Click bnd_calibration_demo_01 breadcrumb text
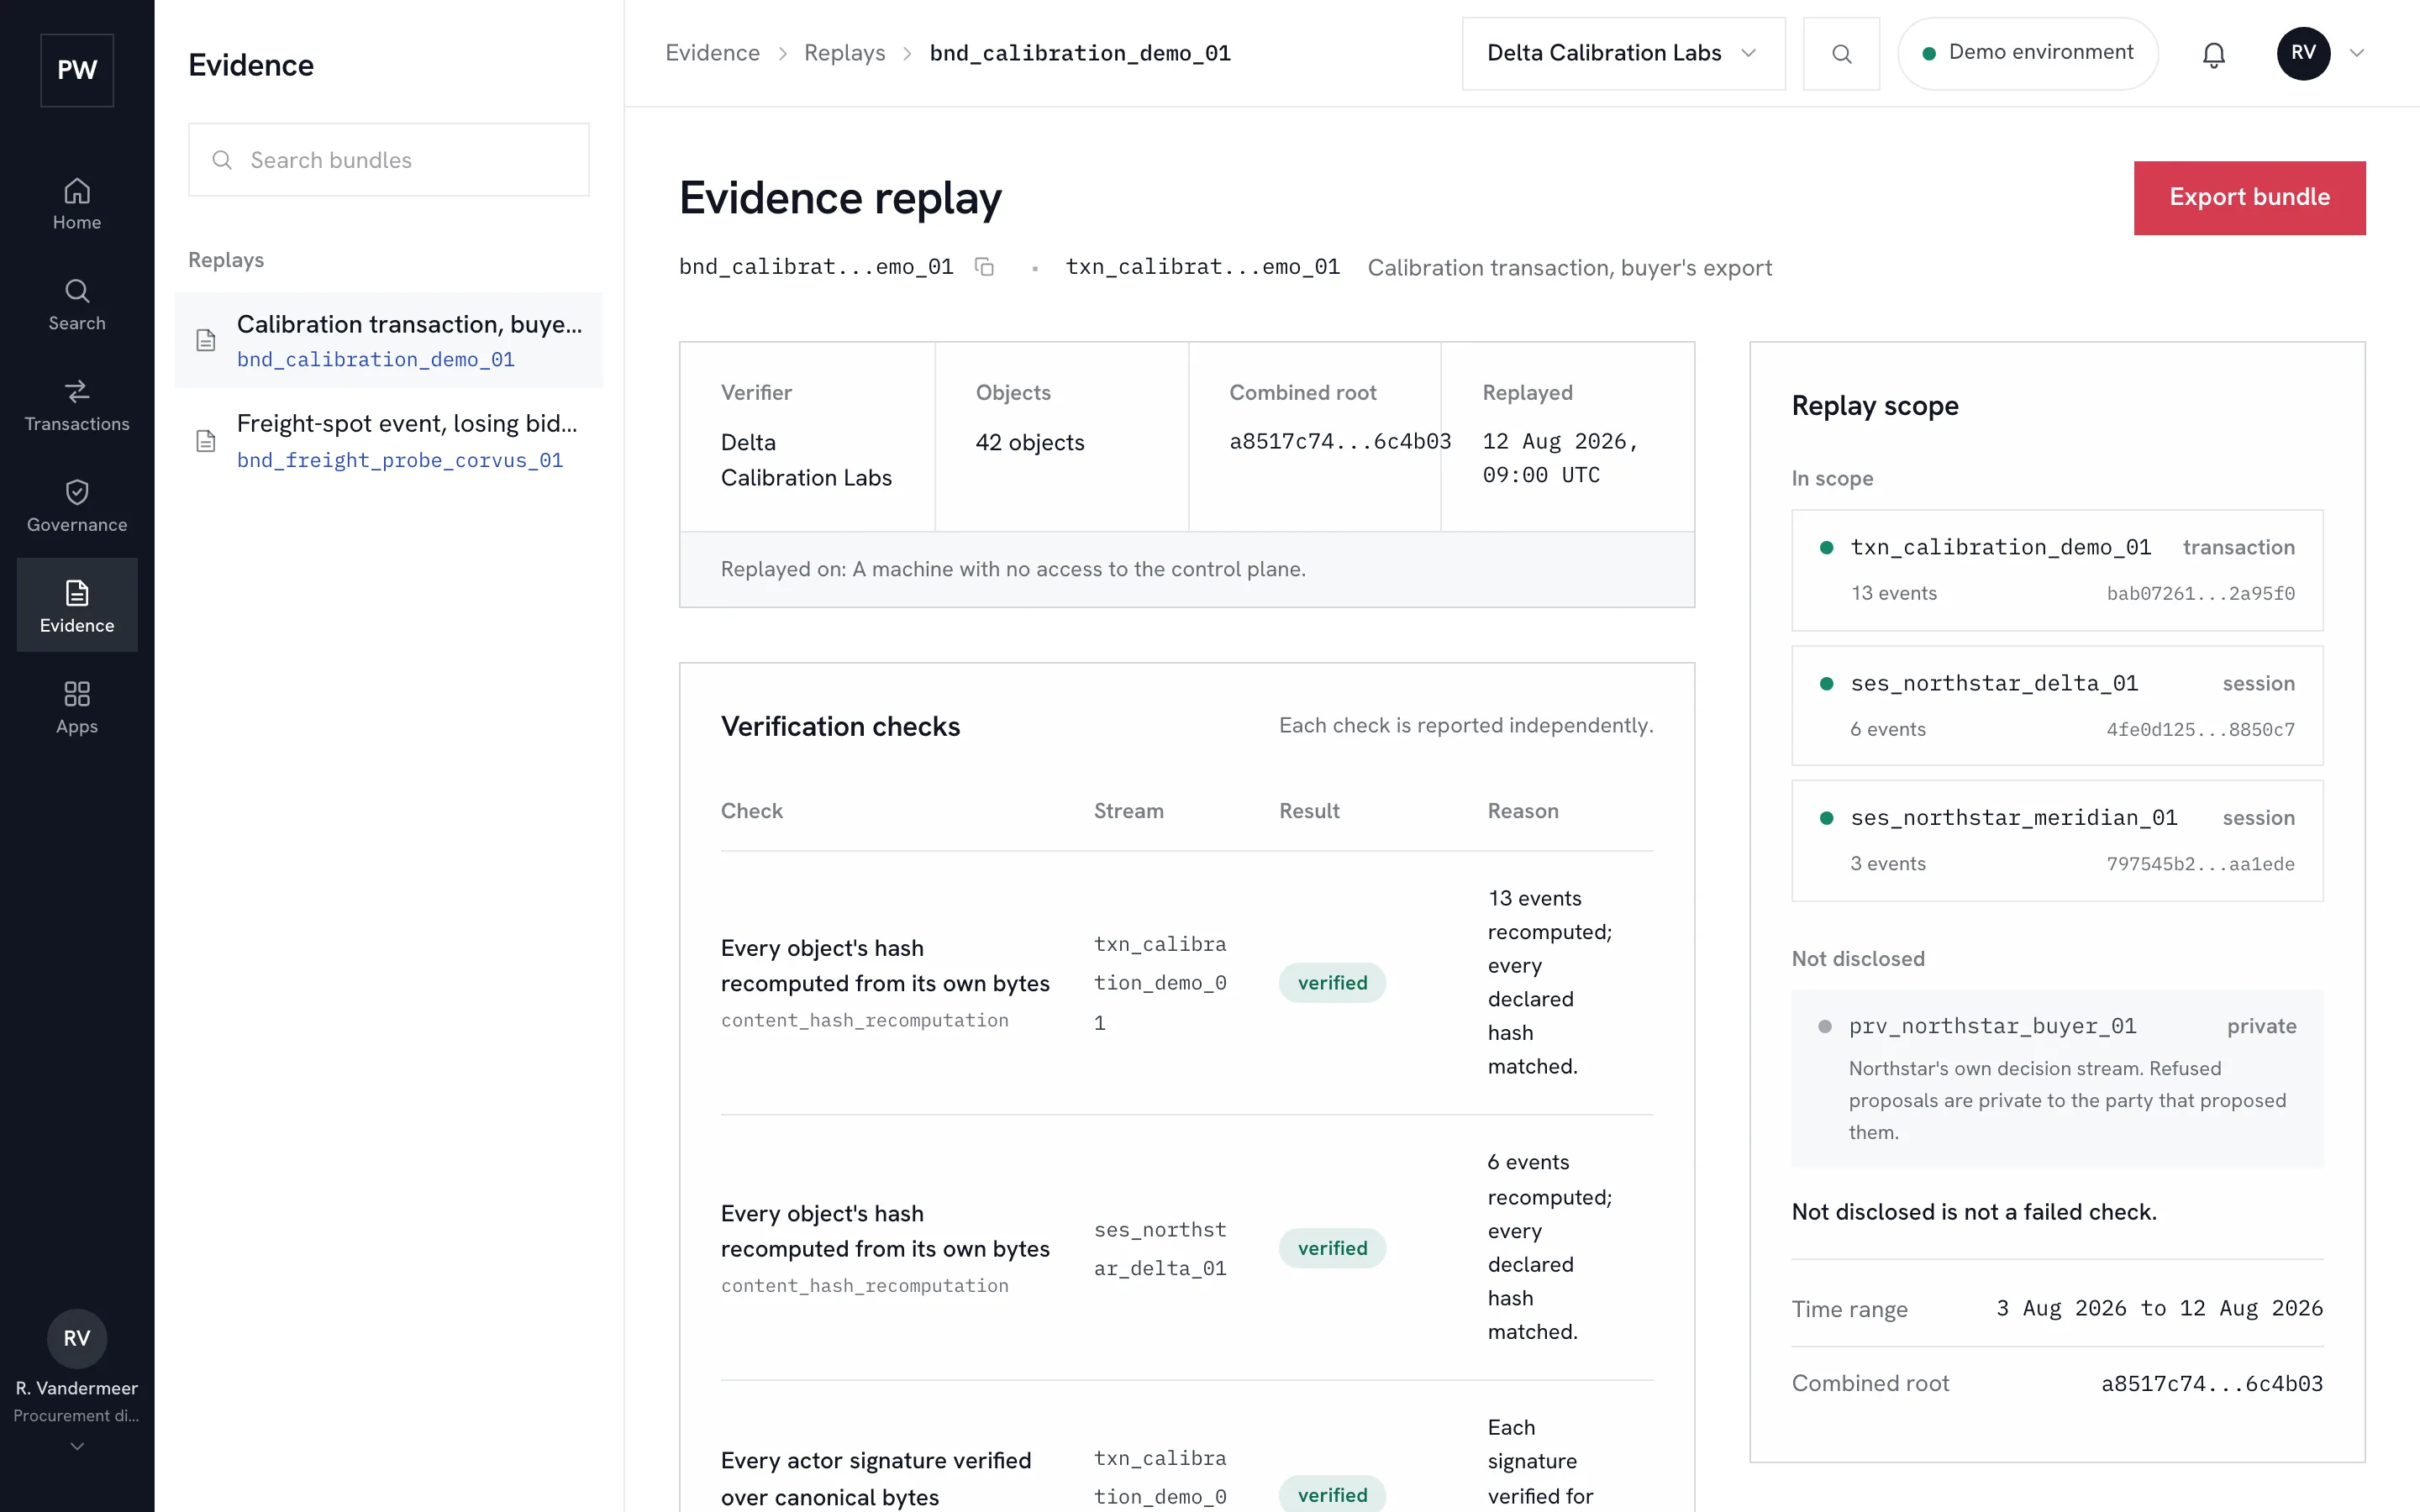The image size is (2420, 1512). tap(1080, 53)
